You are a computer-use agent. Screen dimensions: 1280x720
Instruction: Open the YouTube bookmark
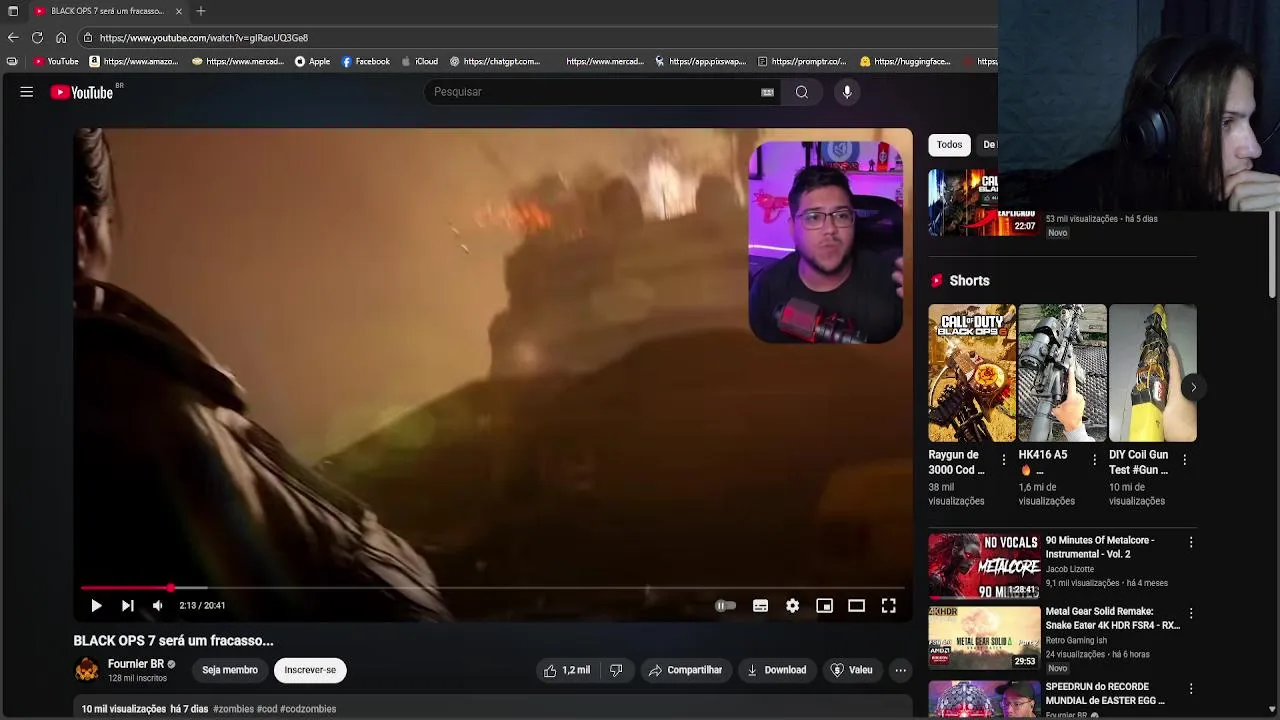pyautogui.click(x=56, y=62)
